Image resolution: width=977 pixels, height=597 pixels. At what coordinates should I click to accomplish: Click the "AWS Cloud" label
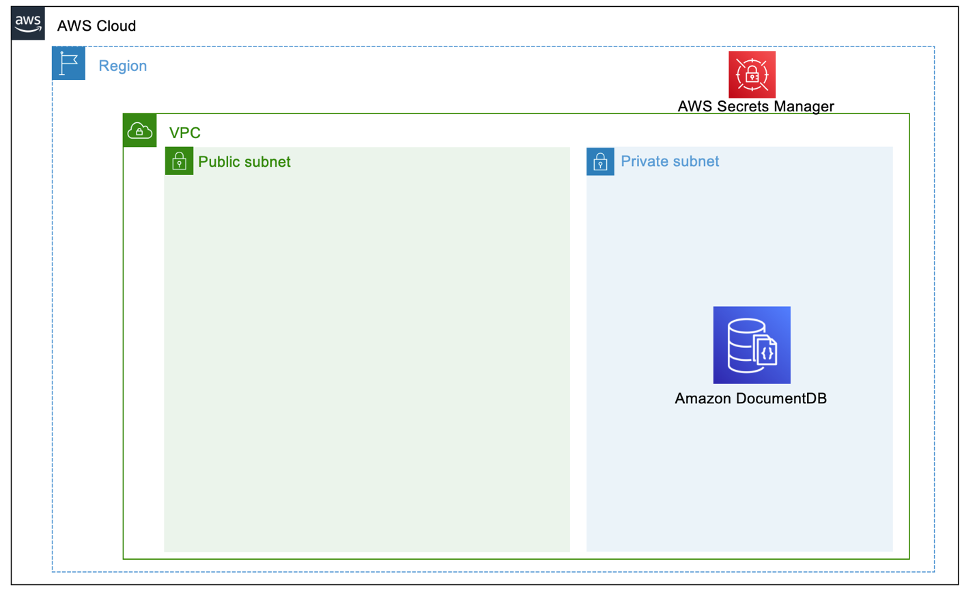tap(97, 26)
